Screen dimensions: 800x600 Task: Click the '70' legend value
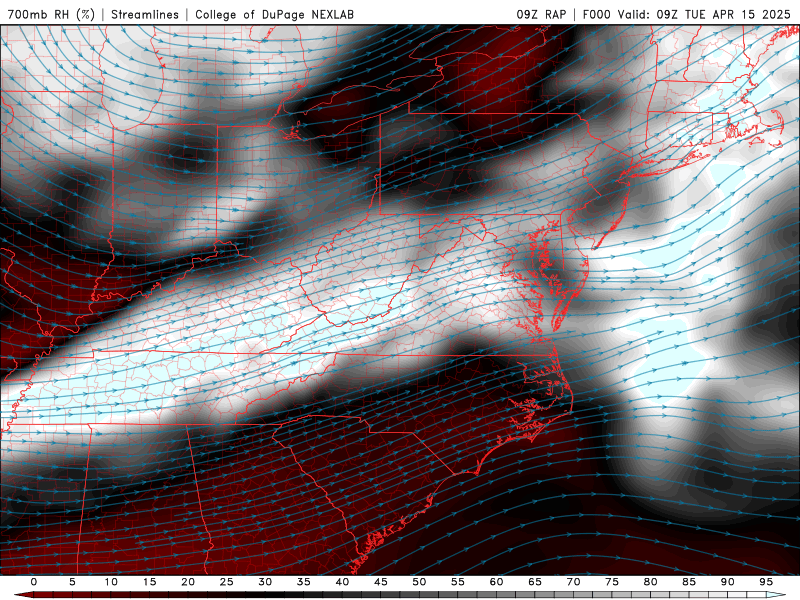click(x=573, y=582)
